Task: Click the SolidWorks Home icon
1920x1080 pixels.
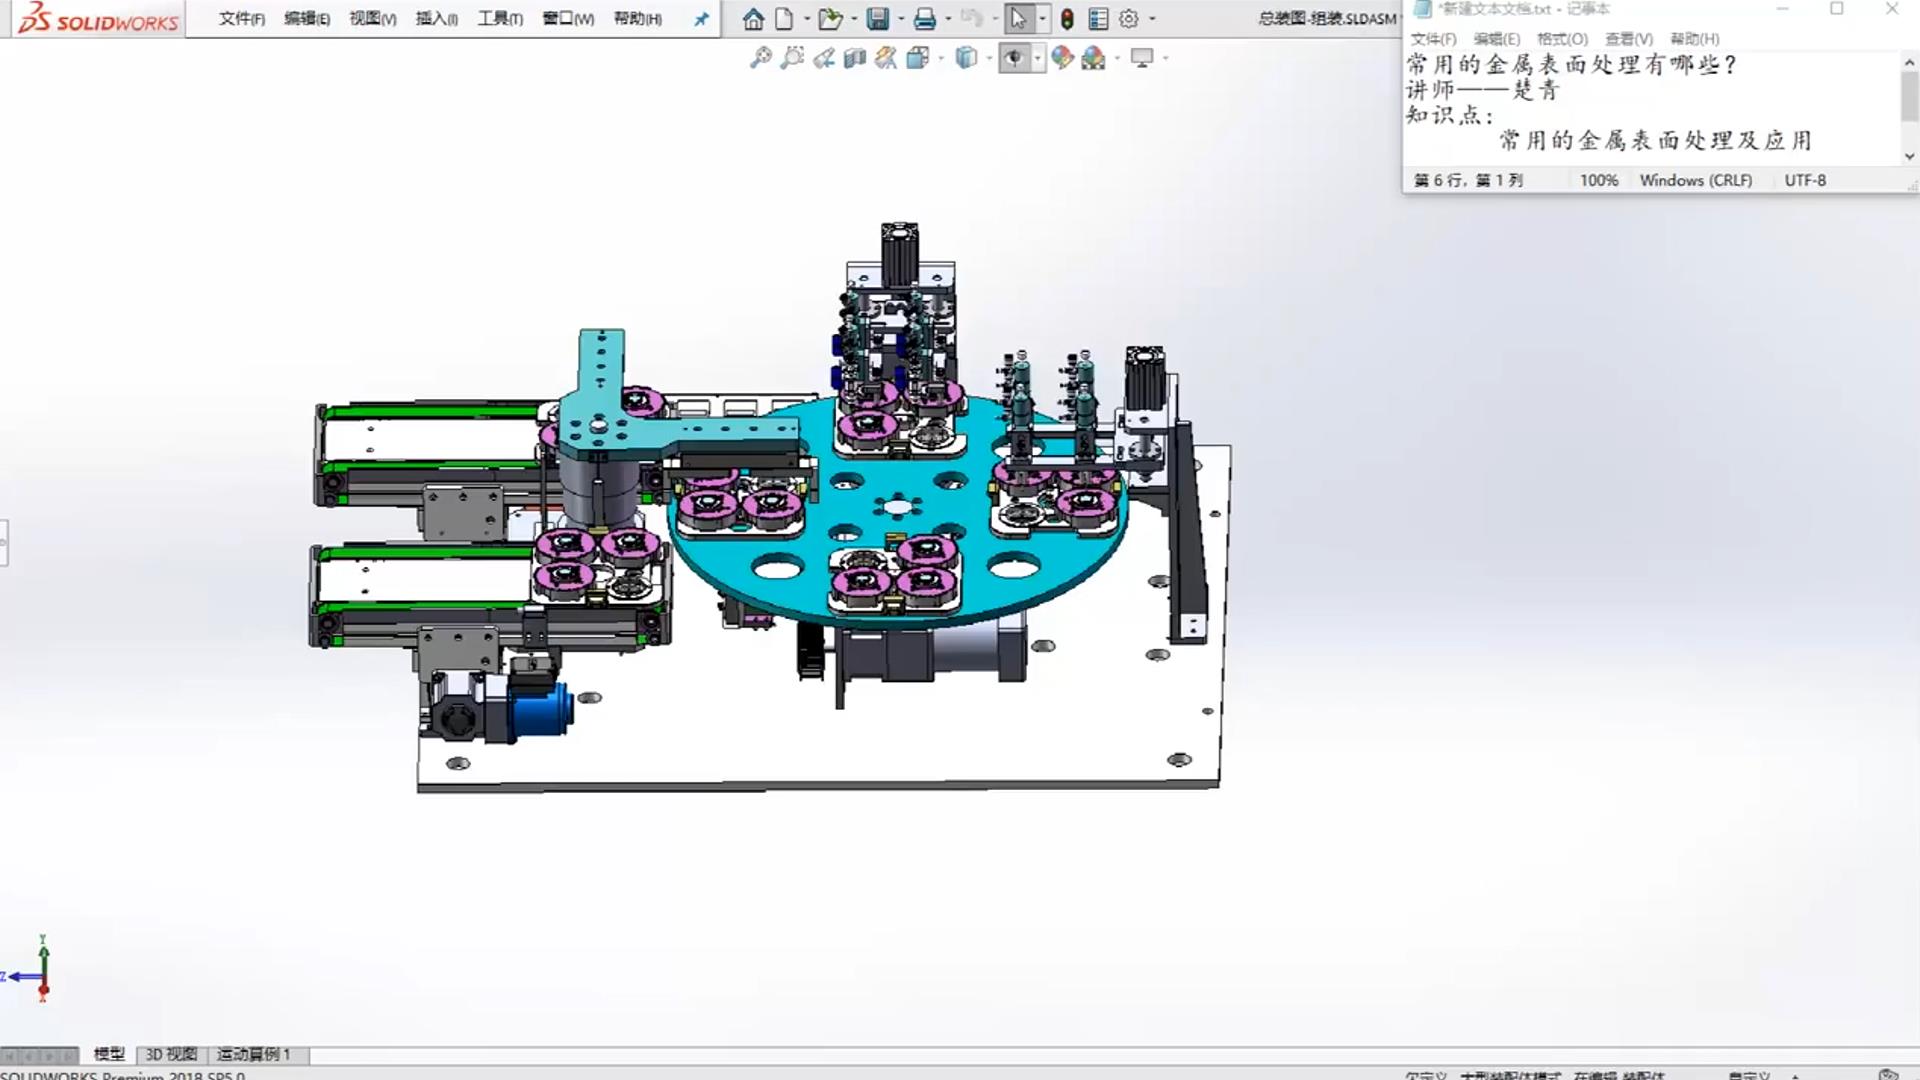Action: click(x=753, y=18)
